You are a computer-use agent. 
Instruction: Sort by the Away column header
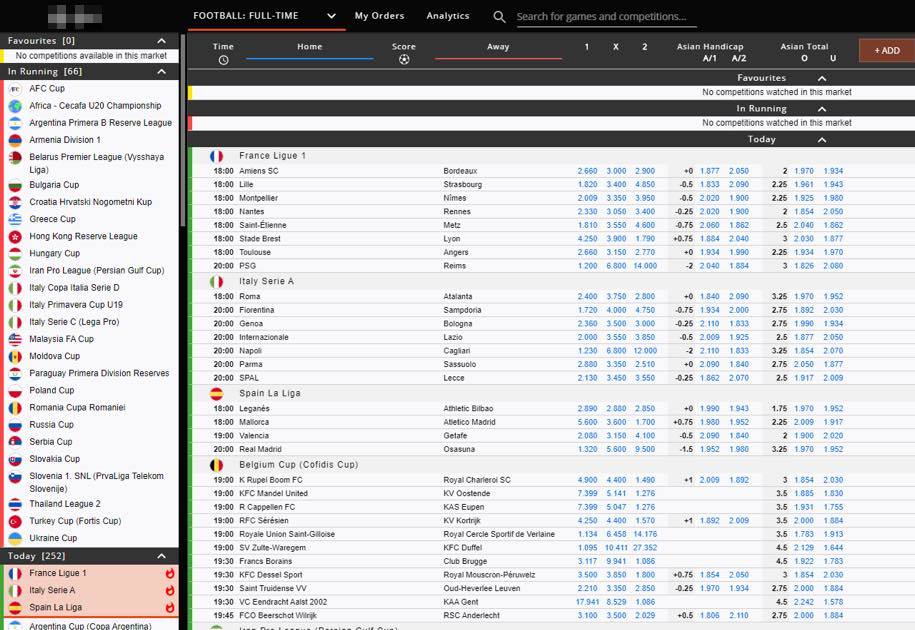point(498,47)
